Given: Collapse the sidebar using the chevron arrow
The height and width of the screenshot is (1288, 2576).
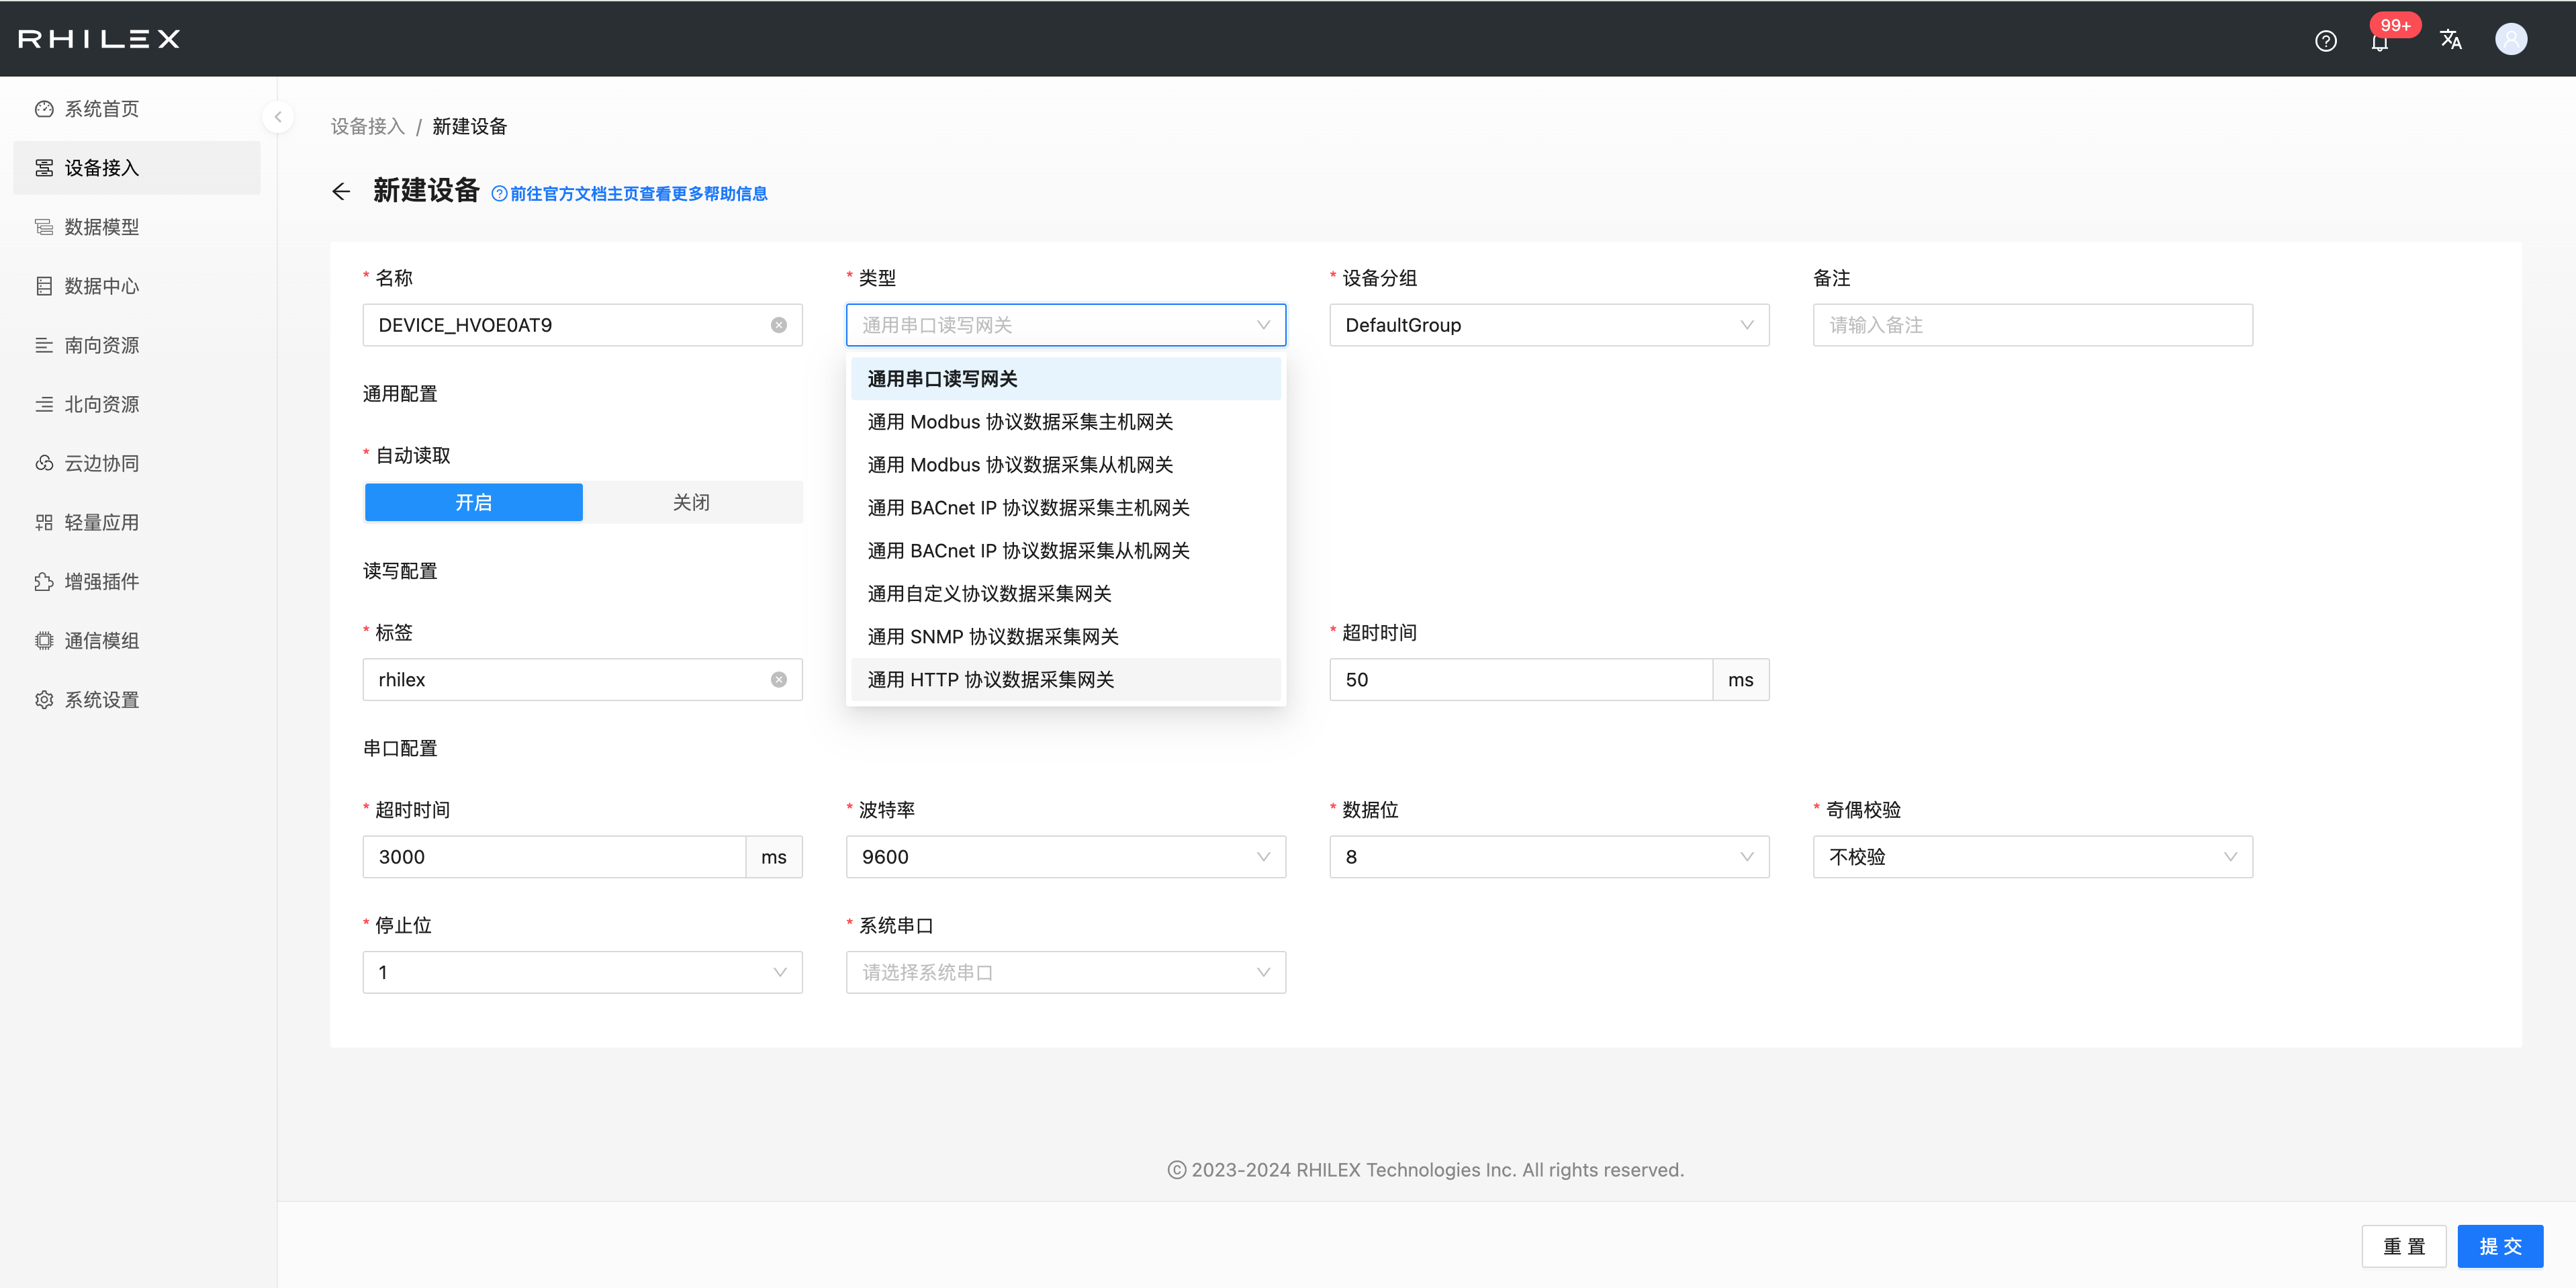Looking at the screenshot, I should pyautogui.click(x=277, y=116).
